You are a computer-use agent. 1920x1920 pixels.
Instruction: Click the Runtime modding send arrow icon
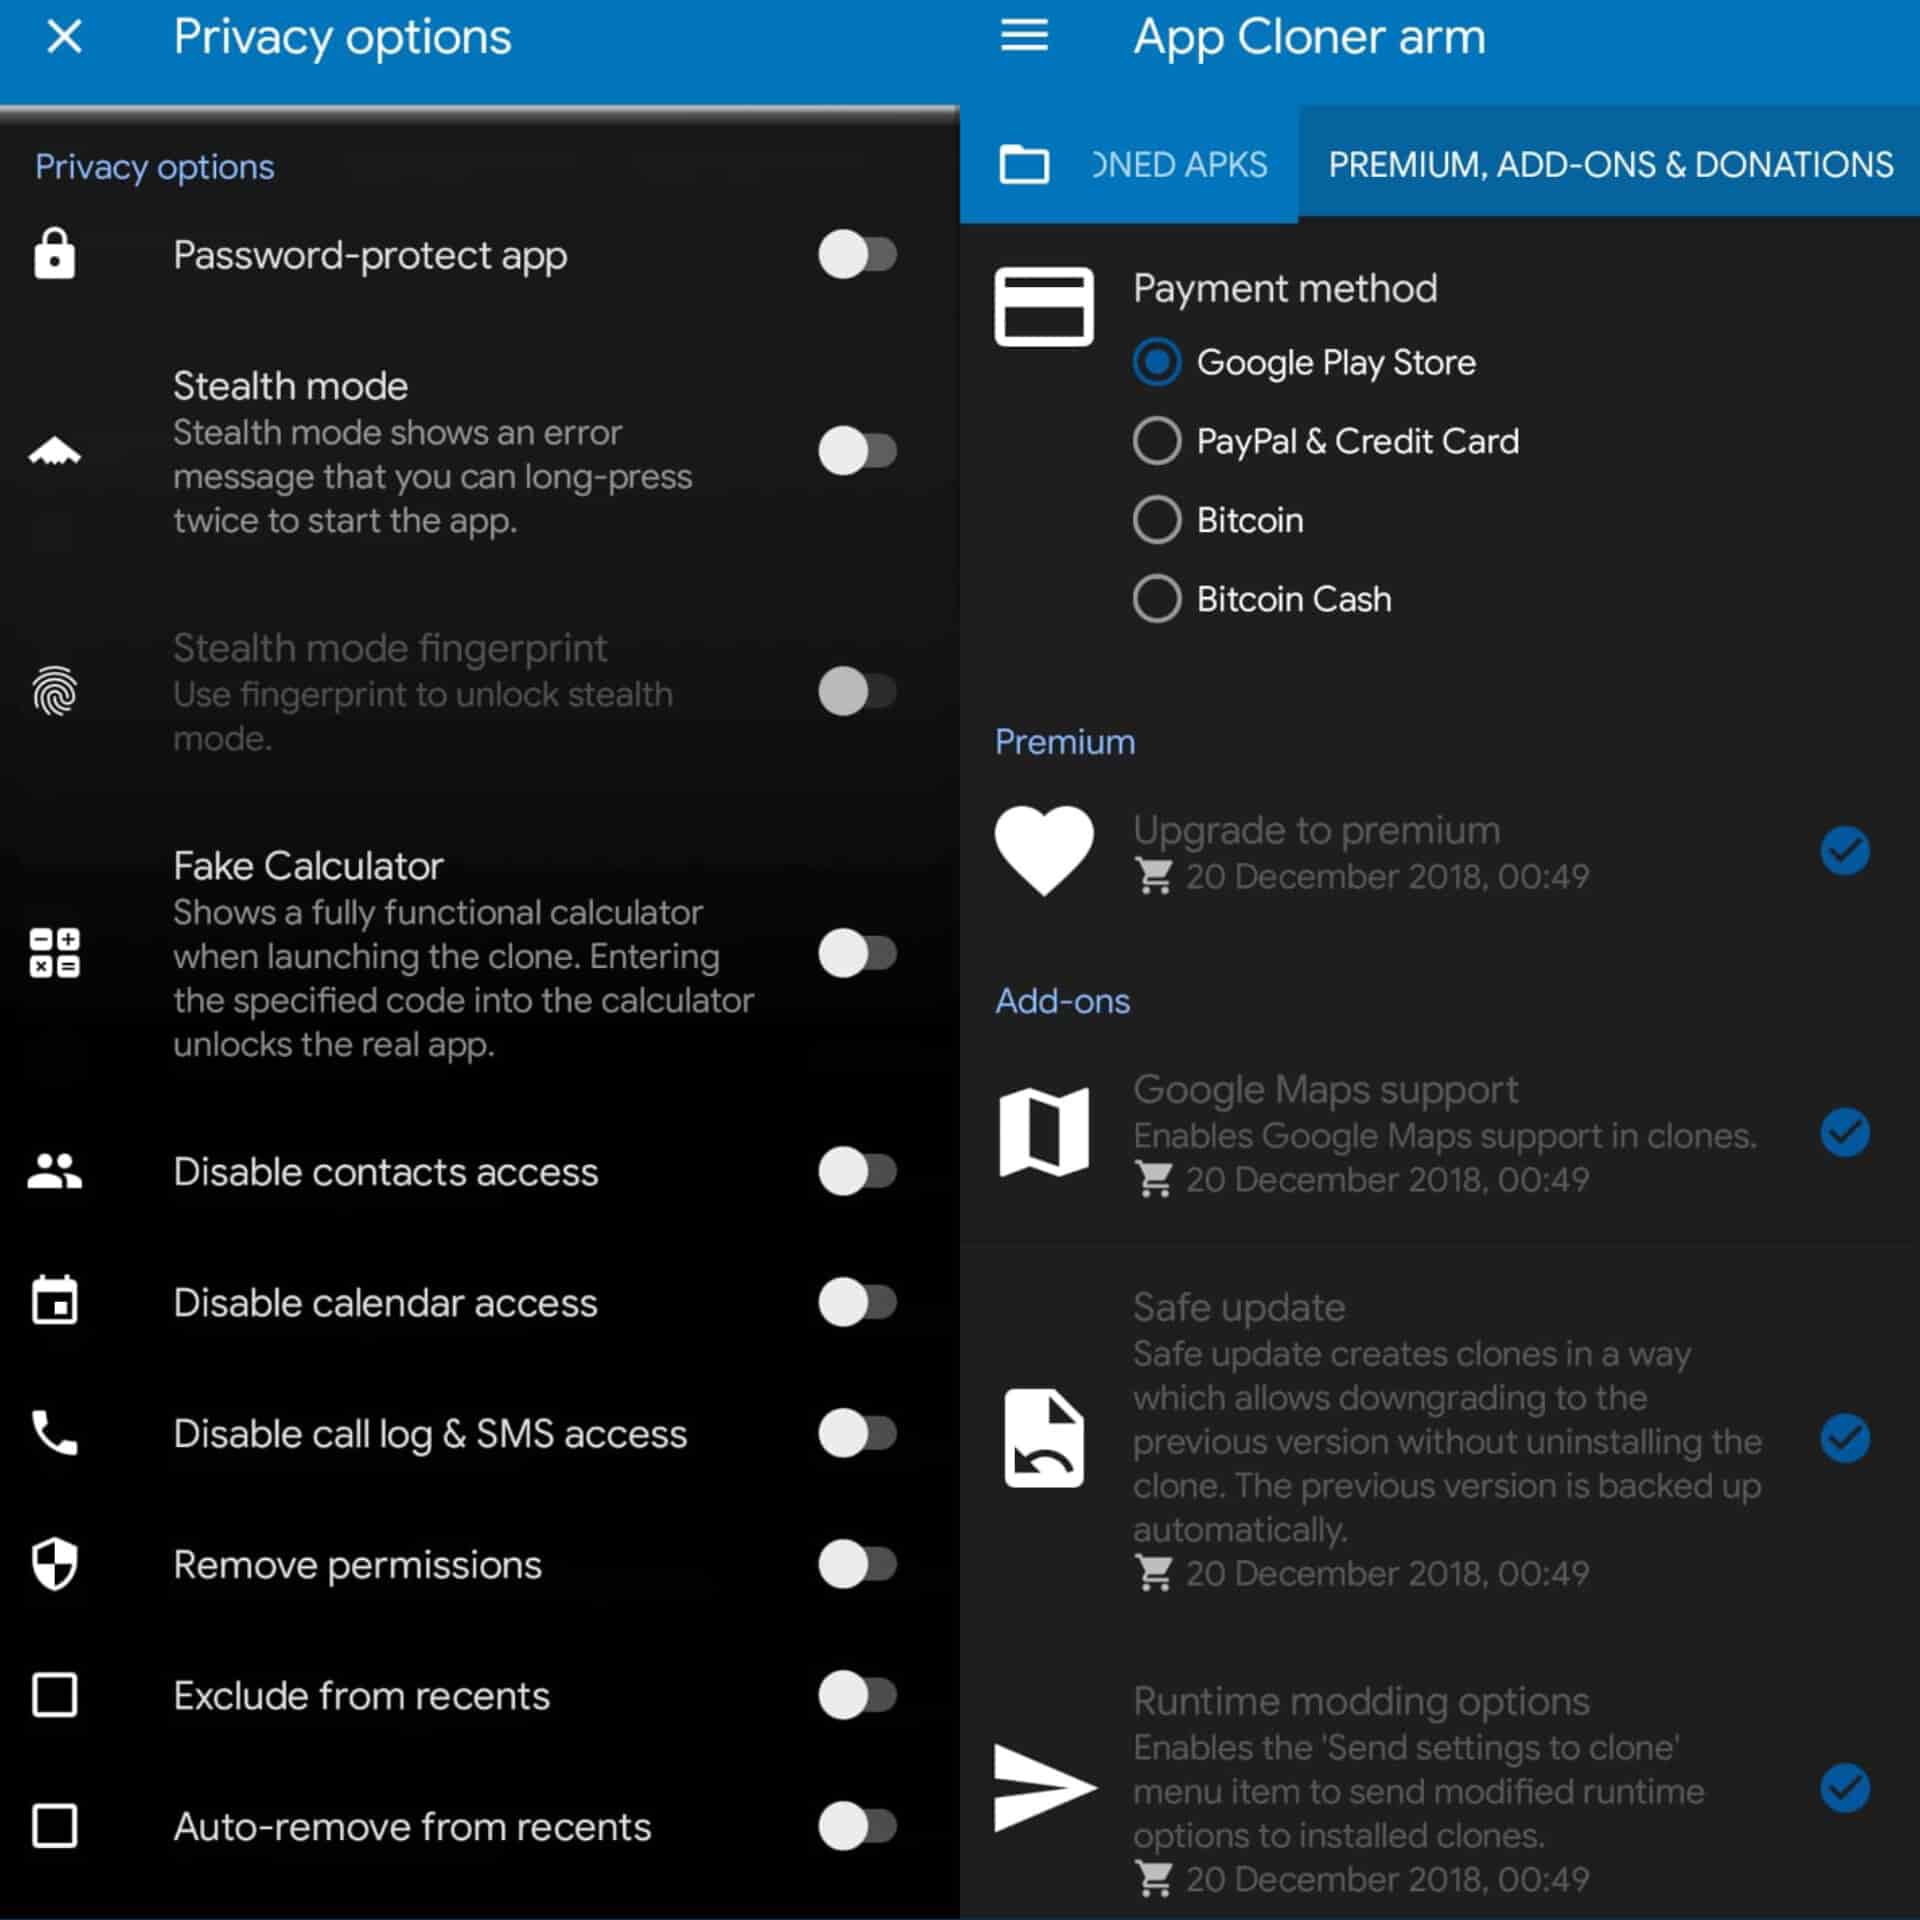click(x=1045, y=1788)
